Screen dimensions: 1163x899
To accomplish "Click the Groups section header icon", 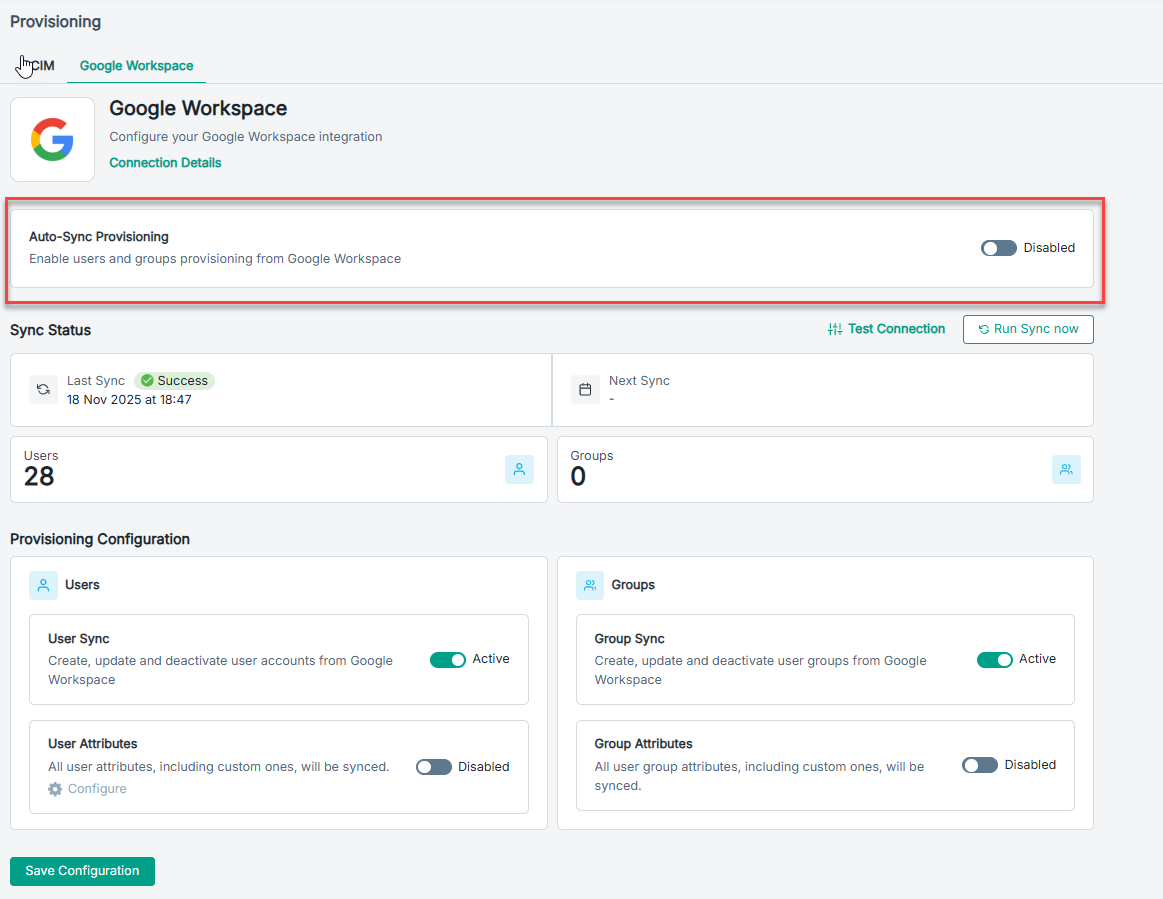I will coord(590,585).
